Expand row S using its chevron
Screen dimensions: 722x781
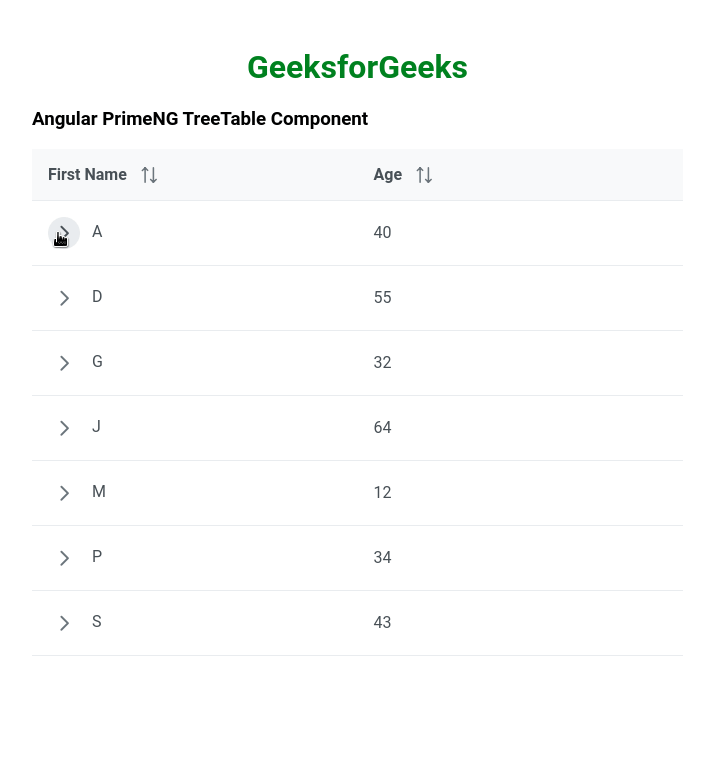pyautogui.click(x=64, y=623)
